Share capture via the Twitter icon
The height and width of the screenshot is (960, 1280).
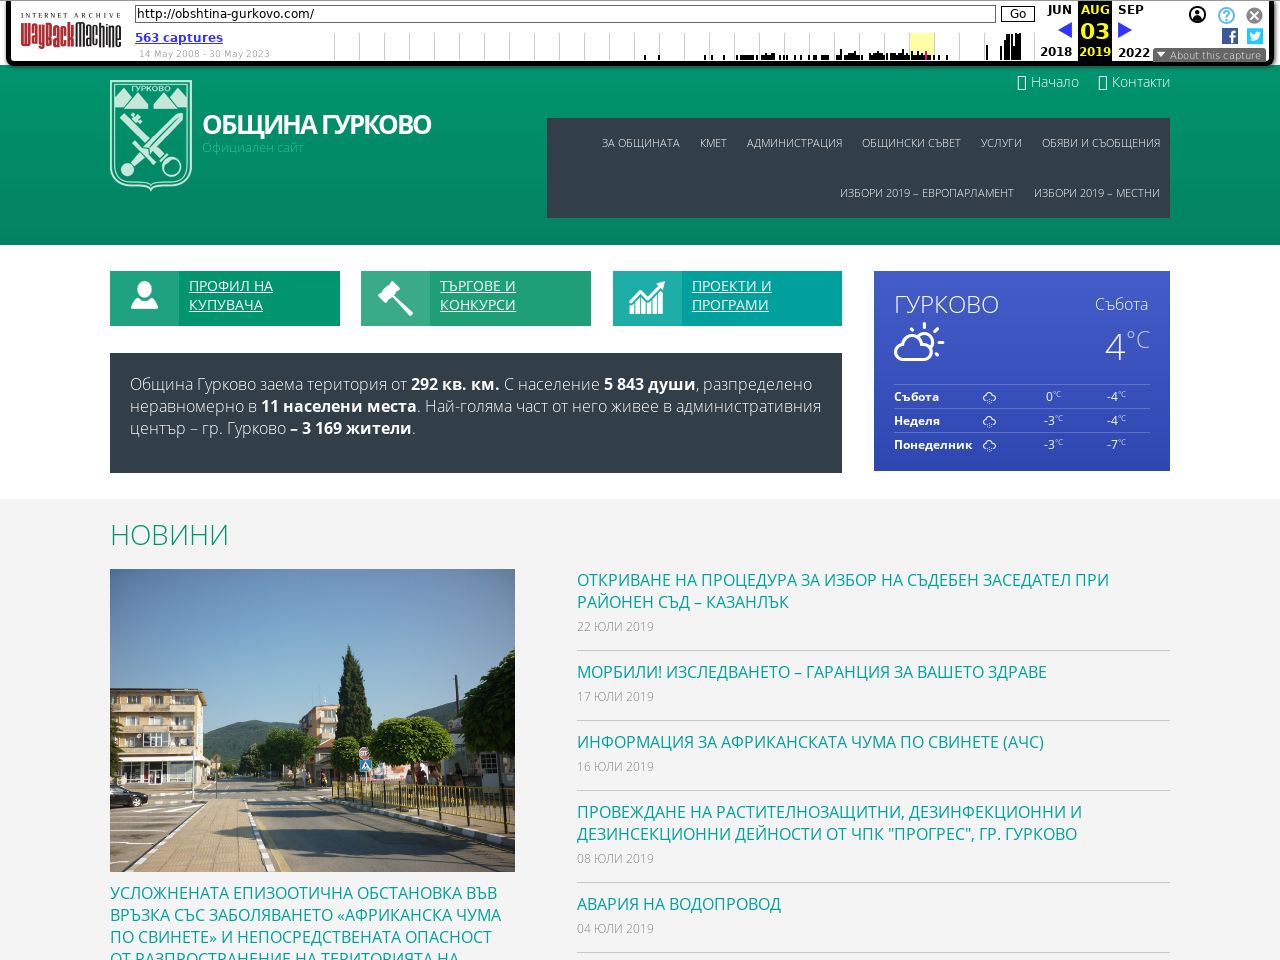tap(1255, 36)
